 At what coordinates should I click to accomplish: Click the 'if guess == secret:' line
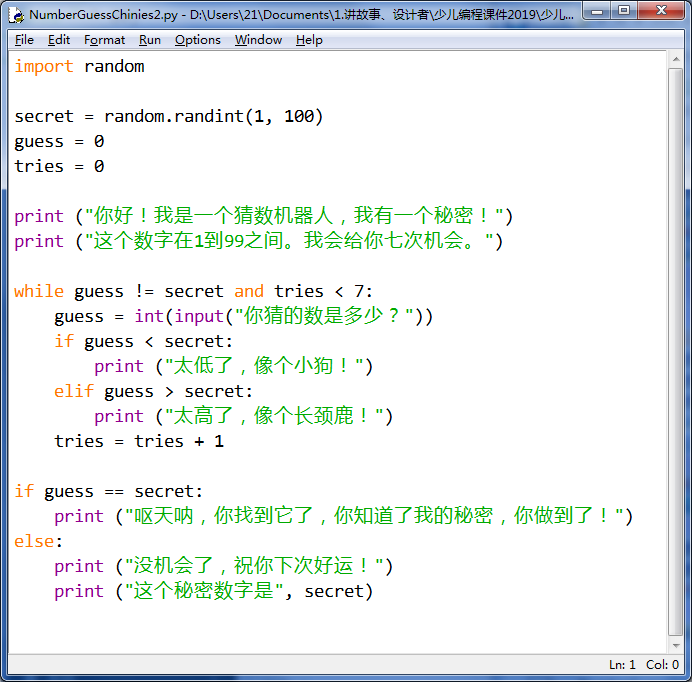pos(109,491)
